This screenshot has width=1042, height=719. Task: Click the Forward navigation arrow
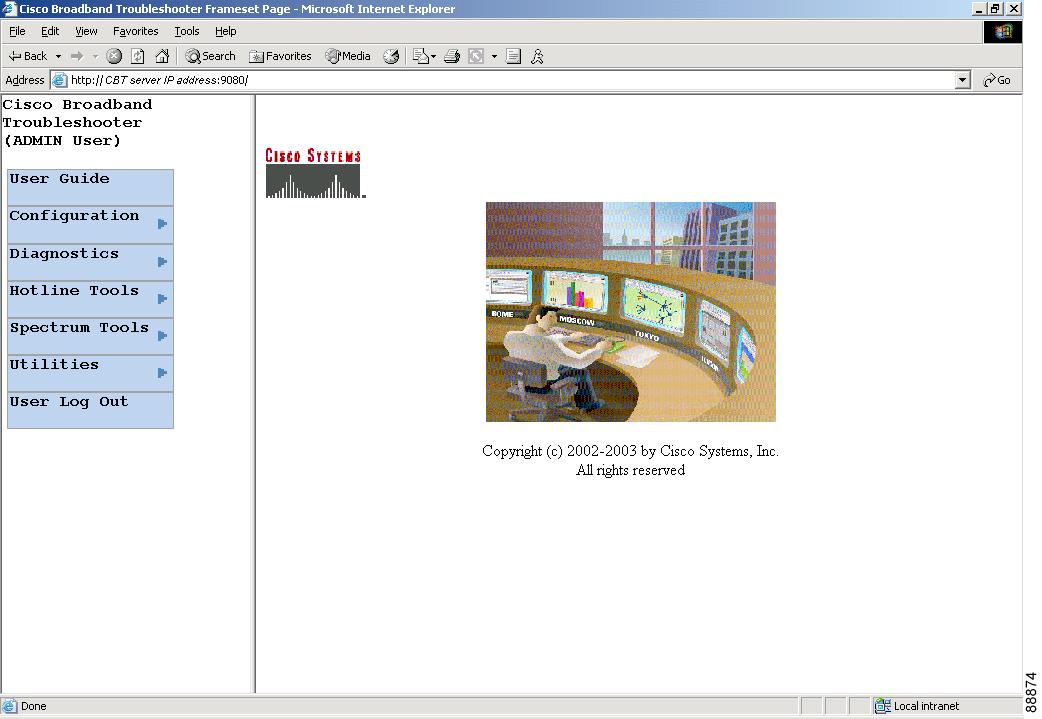coord(77,56)
